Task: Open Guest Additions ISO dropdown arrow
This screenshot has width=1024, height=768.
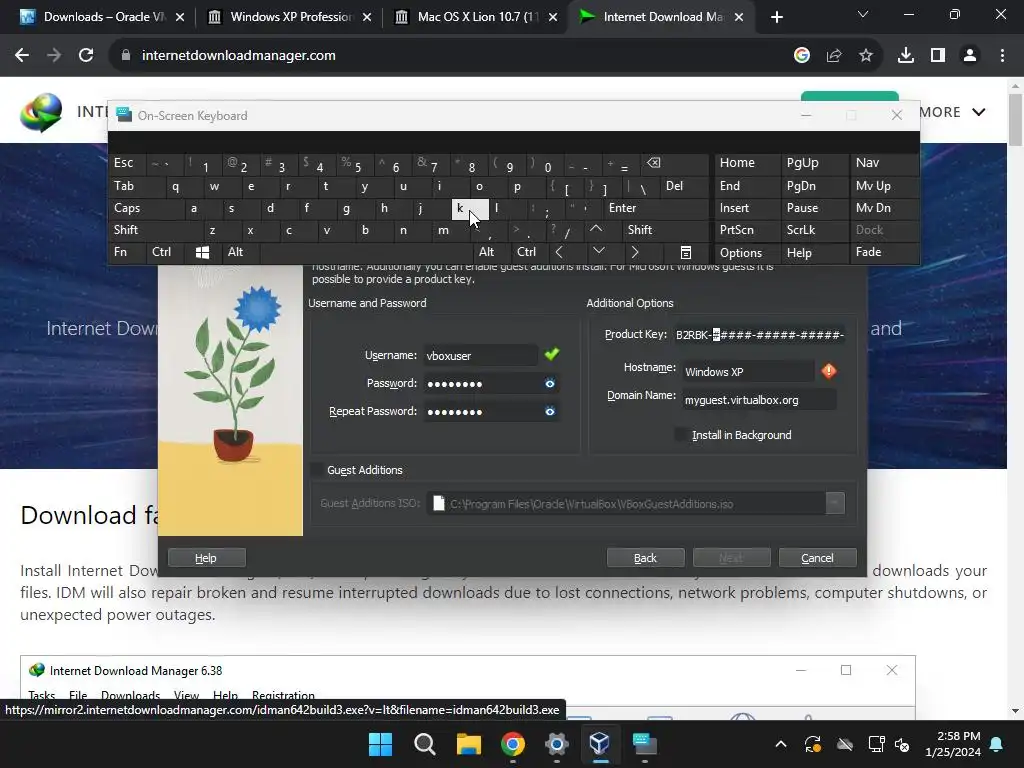Action: pos(835,504)
